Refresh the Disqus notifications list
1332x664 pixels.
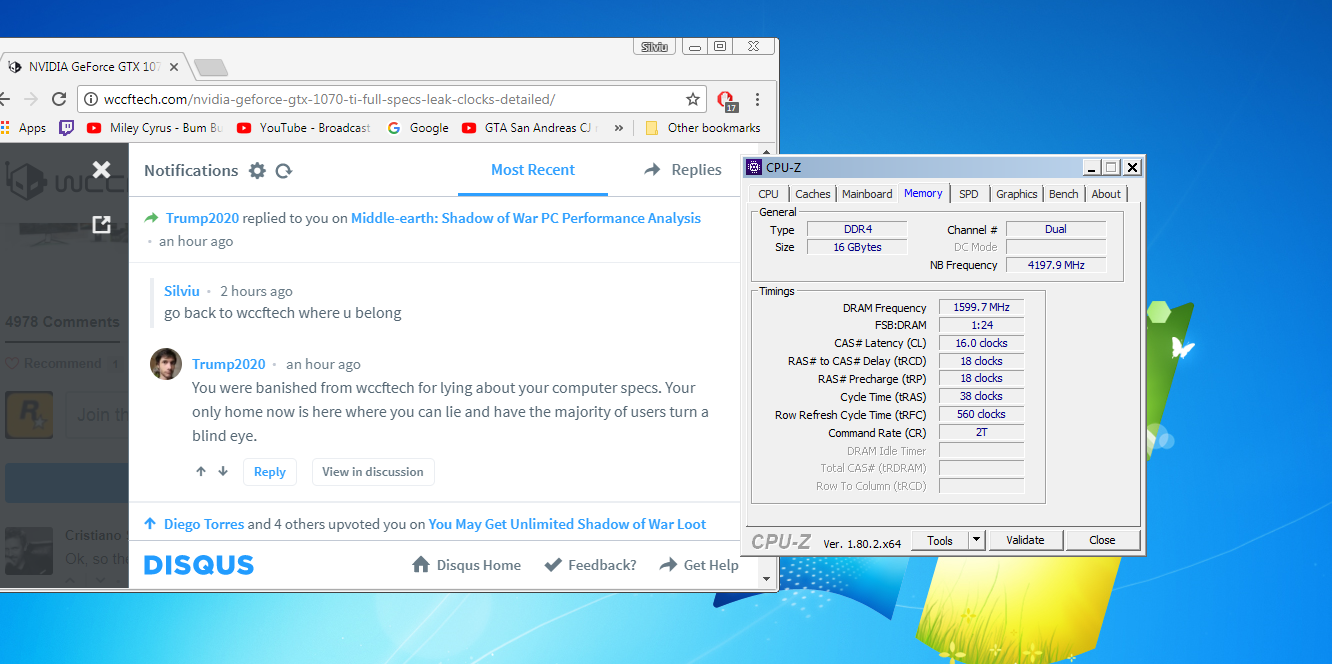[284, 171]
